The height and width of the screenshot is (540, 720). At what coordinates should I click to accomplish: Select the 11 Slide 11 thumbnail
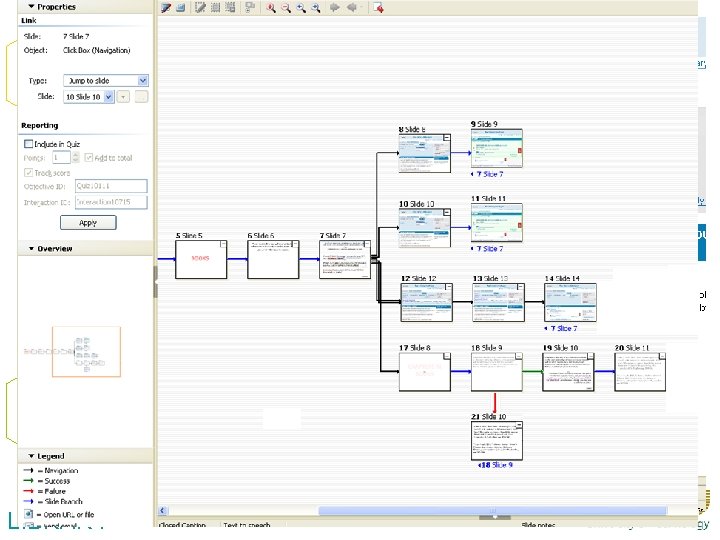click(x=497, y=223)
